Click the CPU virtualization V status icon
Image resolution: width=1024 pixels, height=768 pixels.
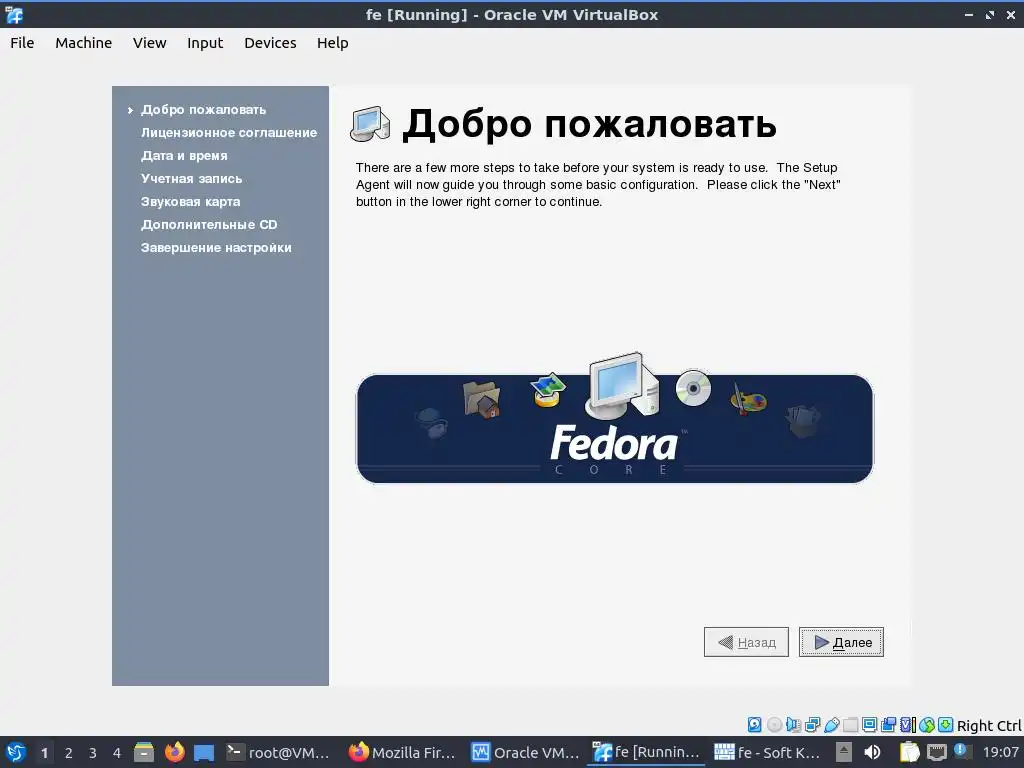(x=908, y=724)
